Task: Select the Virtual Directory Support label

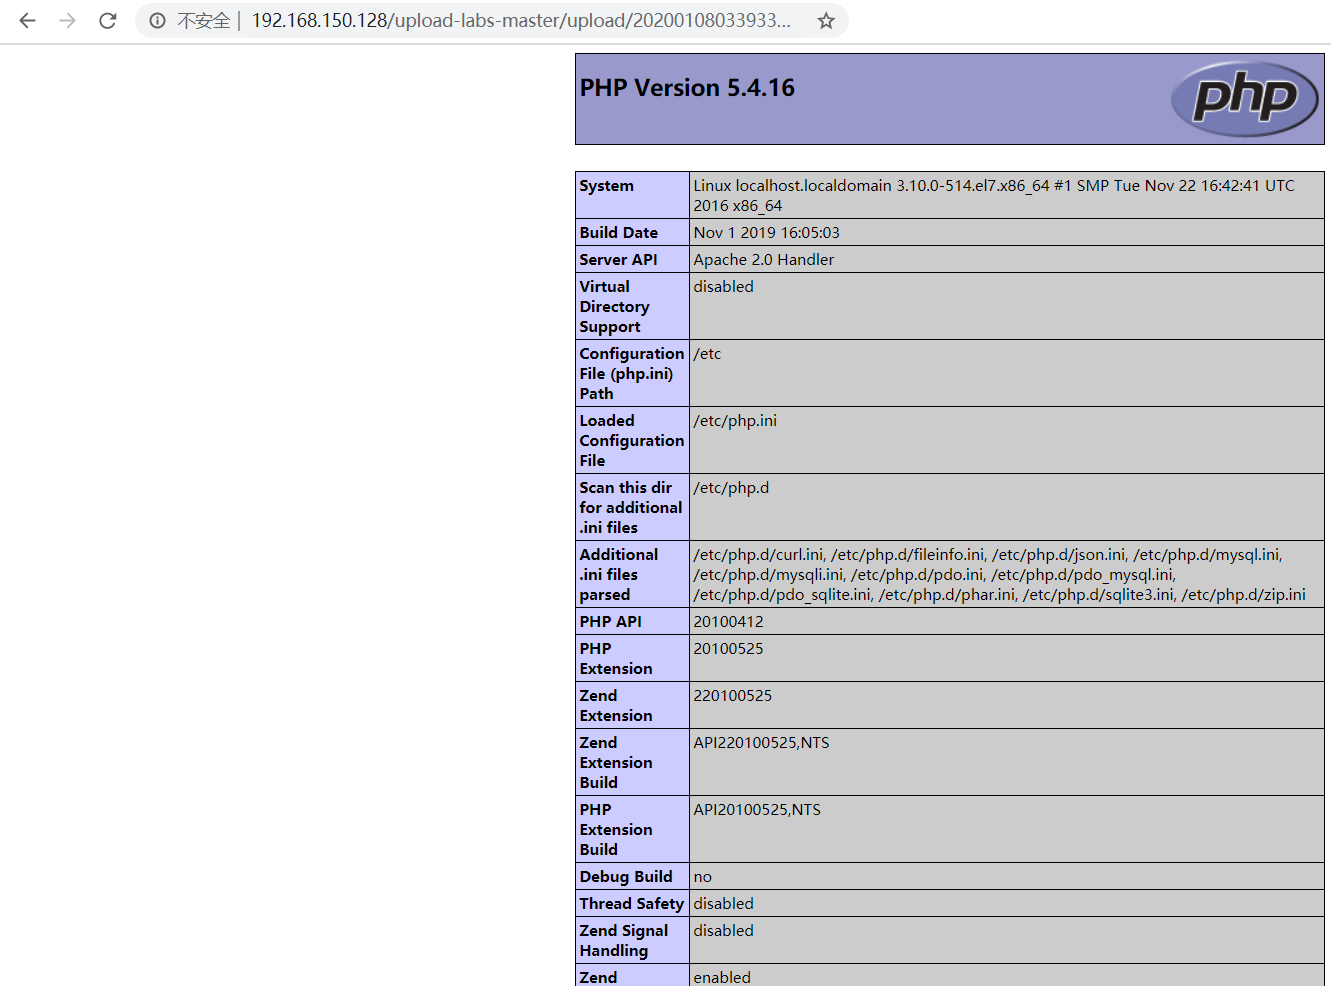Action: pos(615,307)
